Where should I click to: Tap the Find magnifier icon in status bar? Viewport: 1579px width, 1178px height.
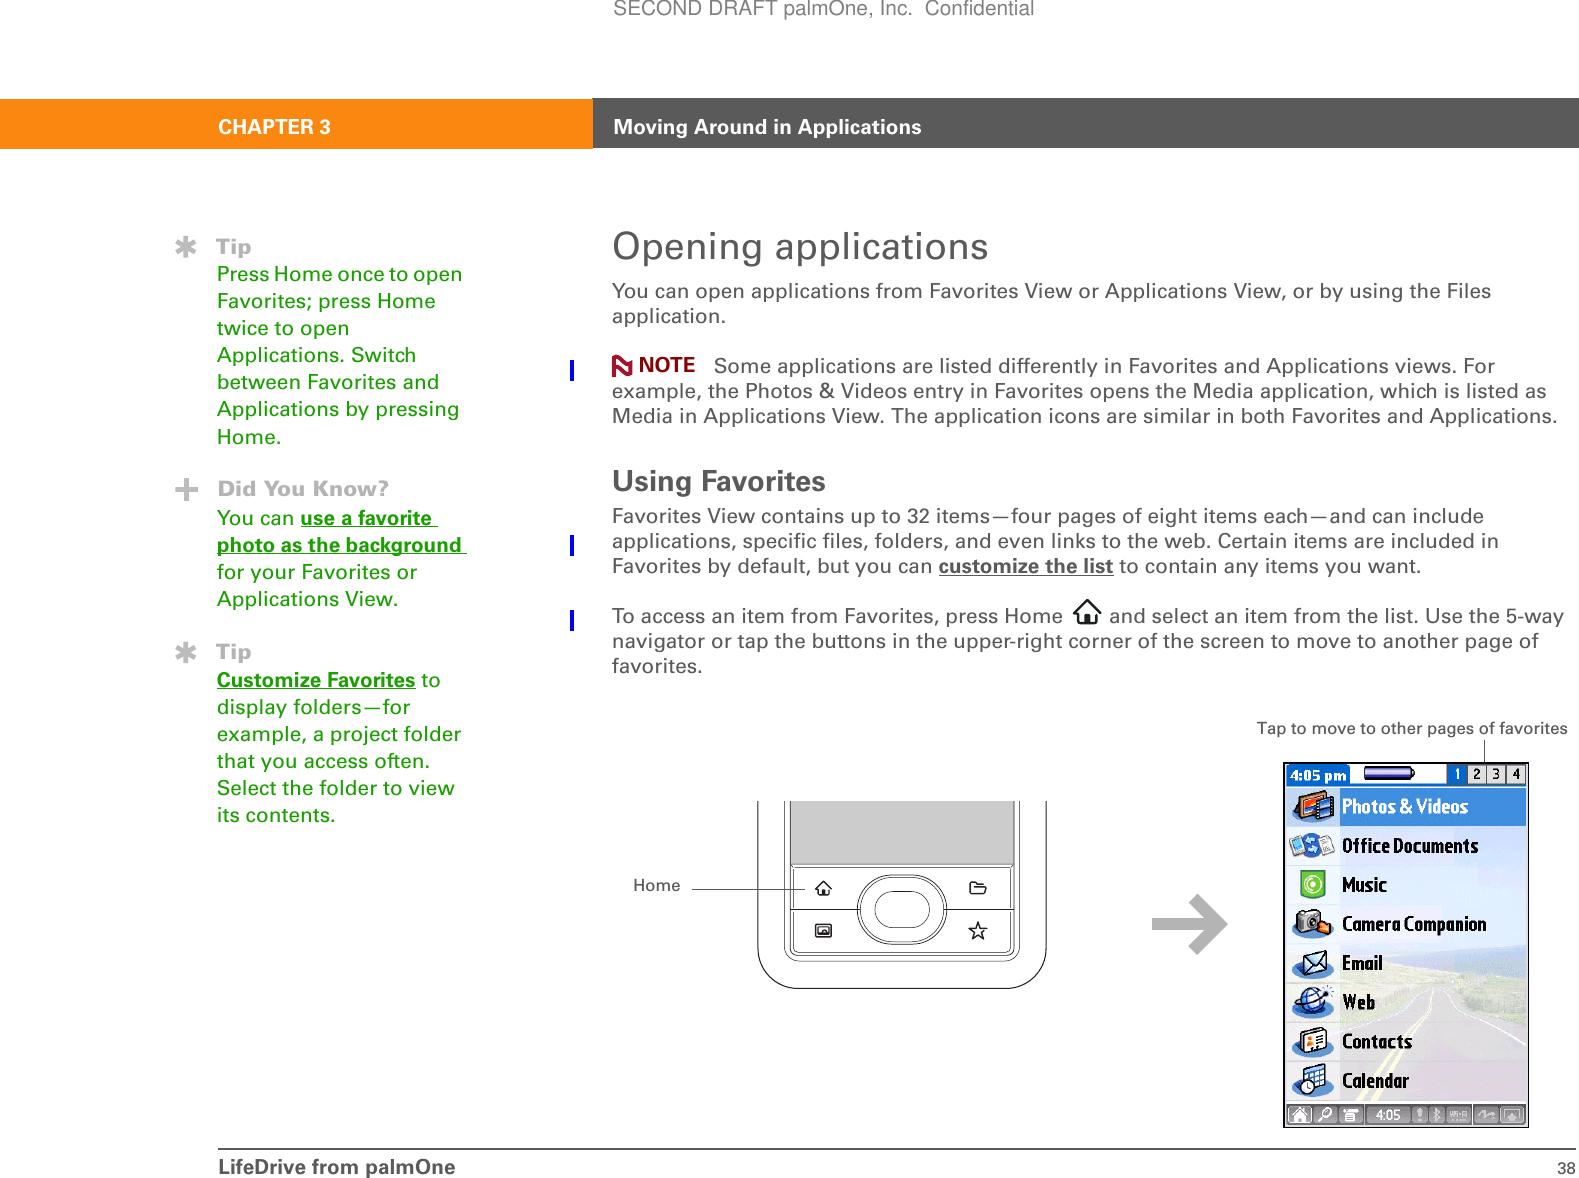(x=1326, y=1114)
